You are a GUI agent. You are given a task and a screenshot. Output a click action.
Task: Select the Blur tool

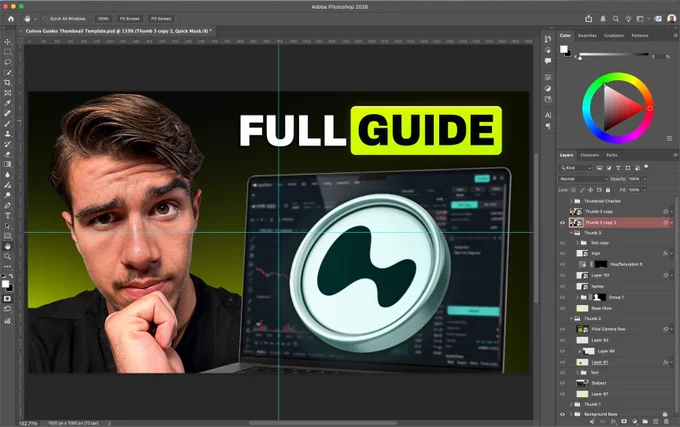click(7, 175)
